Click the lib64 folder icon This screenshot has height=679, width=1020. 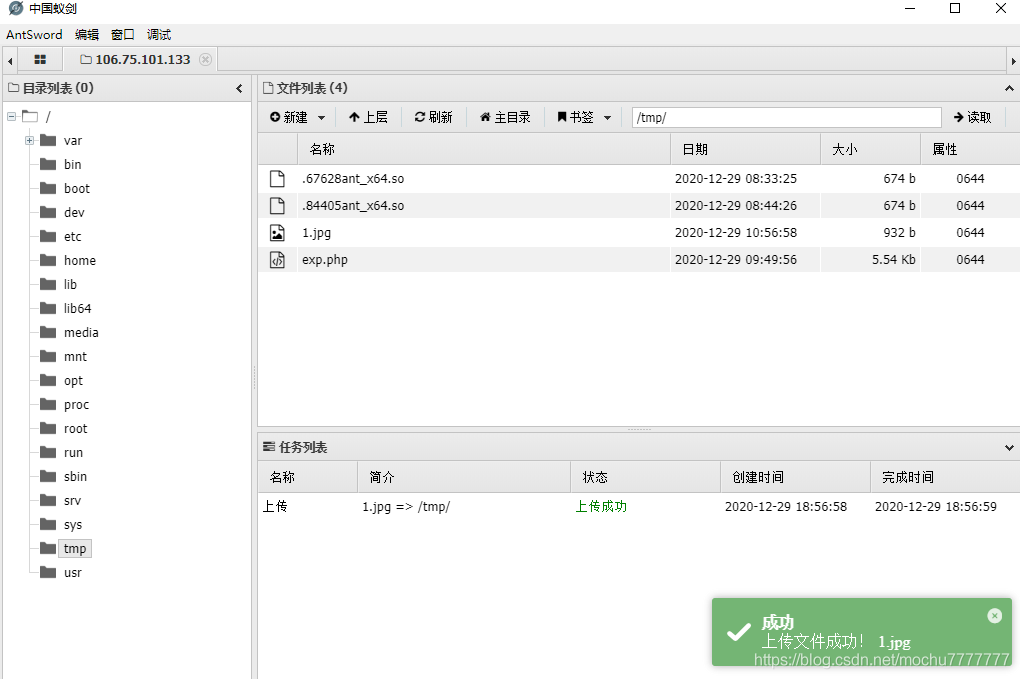[x=48, y=308]
